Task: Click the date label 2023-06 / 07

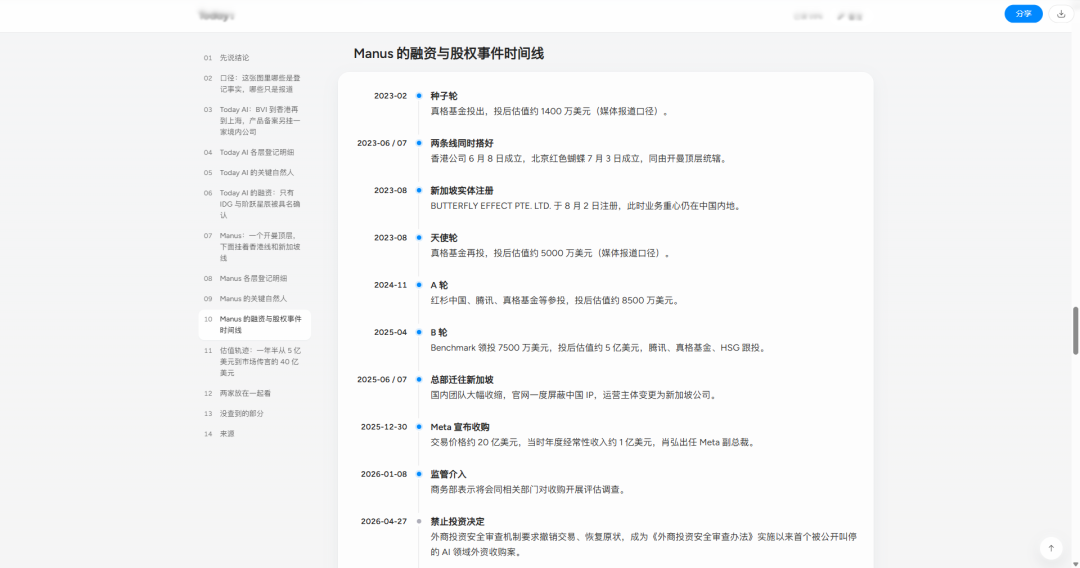Action: (x=382, y=143)
